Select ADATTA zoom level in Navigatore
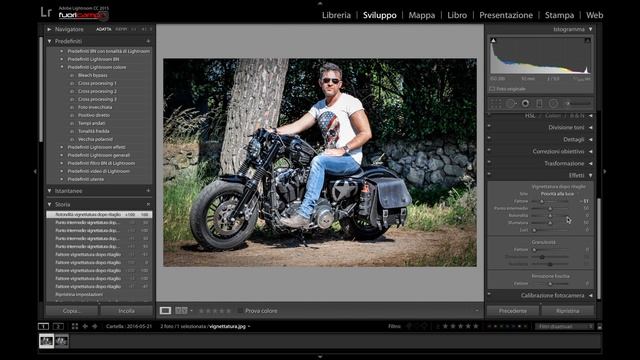The height and width of the screenshot is (360, 640). [104, 29]
